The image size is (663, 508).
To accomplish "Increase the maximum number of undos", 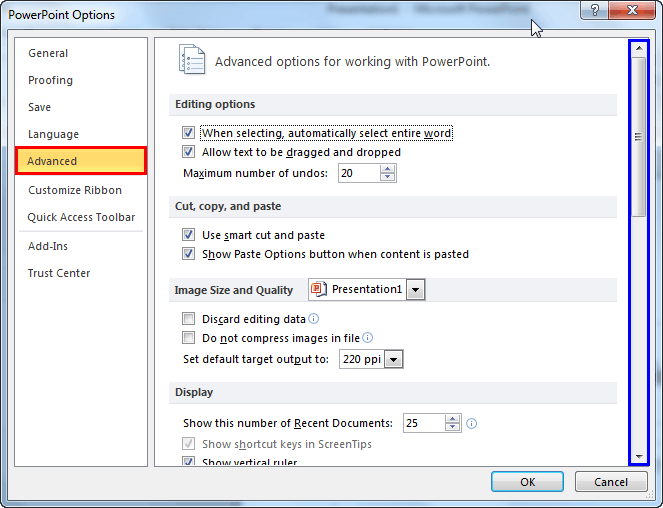I will click(387, 169).
